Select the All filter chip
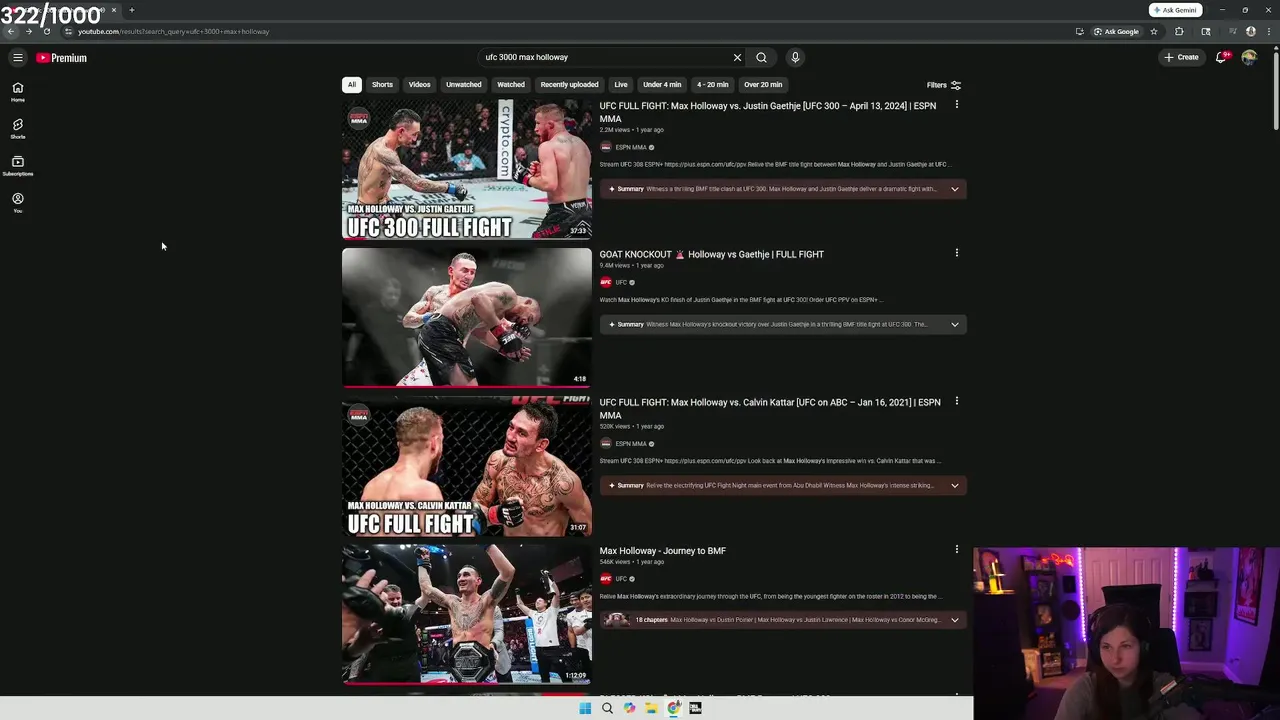This screenshot has width=1280, height=720. (351, 85)
